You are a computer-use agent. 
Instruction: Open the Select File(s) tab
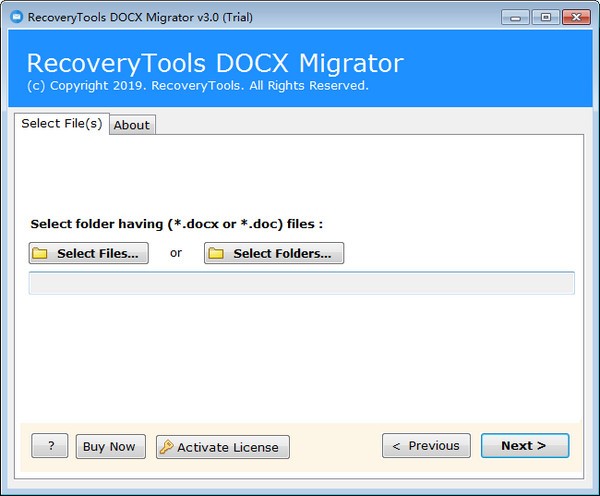tap(61, 124)
